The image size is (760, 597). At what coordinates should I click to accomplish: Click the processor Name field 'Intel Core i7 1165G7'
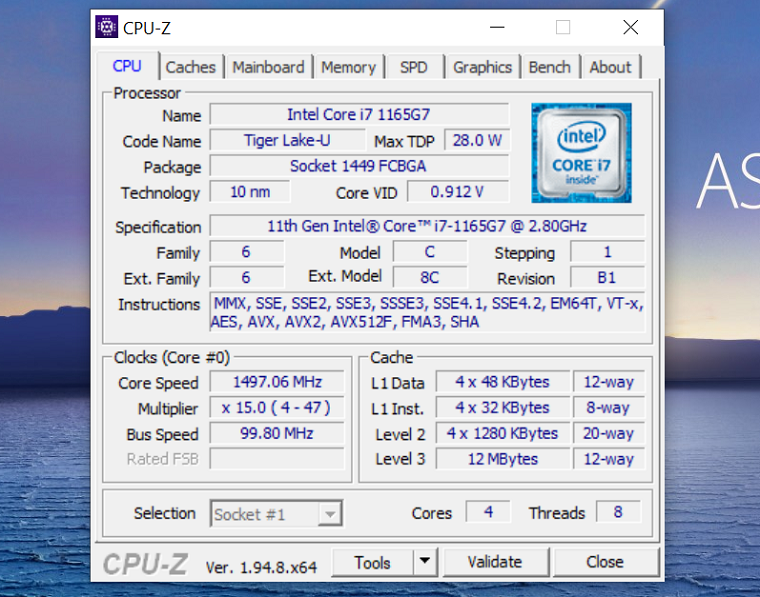click(359, 114)
